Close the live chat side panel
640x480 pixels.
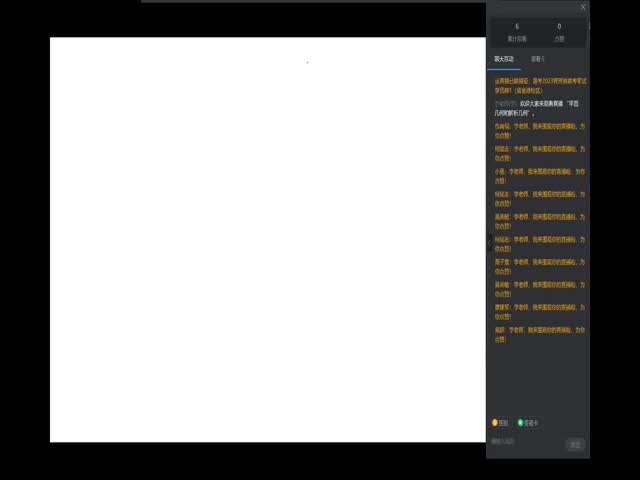[583, 7]
